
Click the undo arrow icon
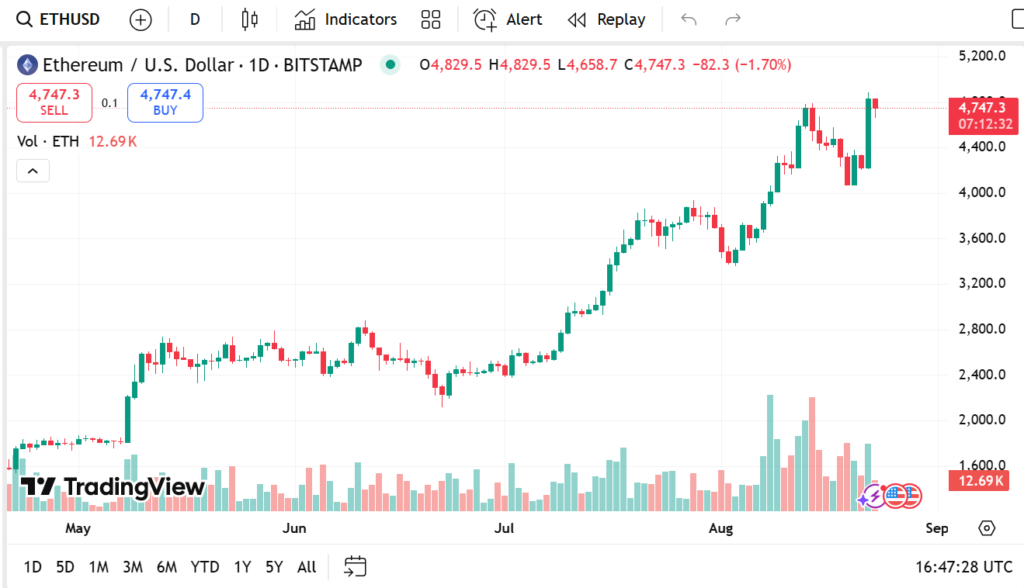[x=688, y=19]
